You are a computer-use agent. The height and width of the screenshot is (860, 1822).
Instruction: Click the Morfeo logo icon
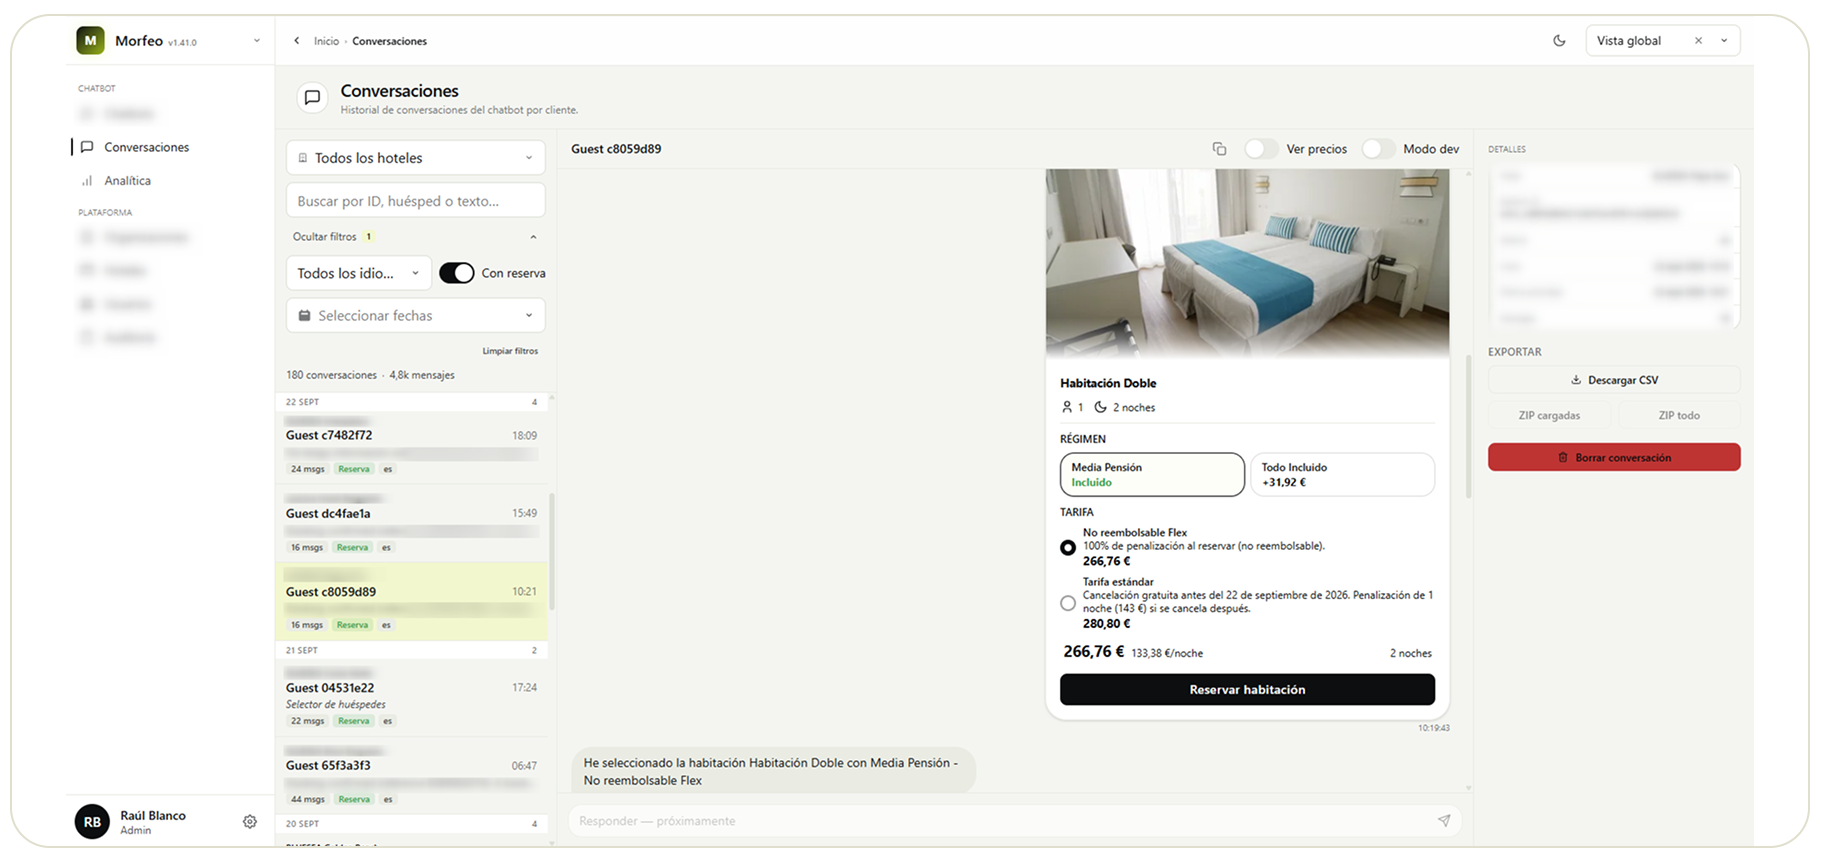click(90, 41)
